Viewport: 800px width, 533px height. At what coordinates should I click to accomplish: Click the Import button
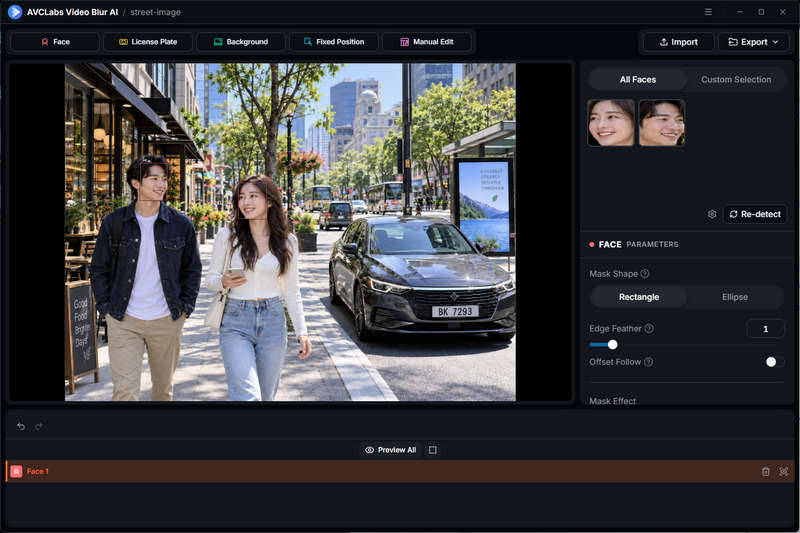click(679, 42)
